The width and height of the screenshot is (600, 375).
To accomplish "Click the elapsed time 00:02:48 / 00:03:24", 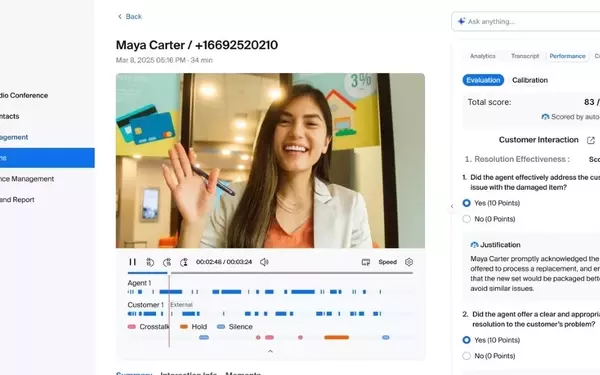I will point(224,262).
